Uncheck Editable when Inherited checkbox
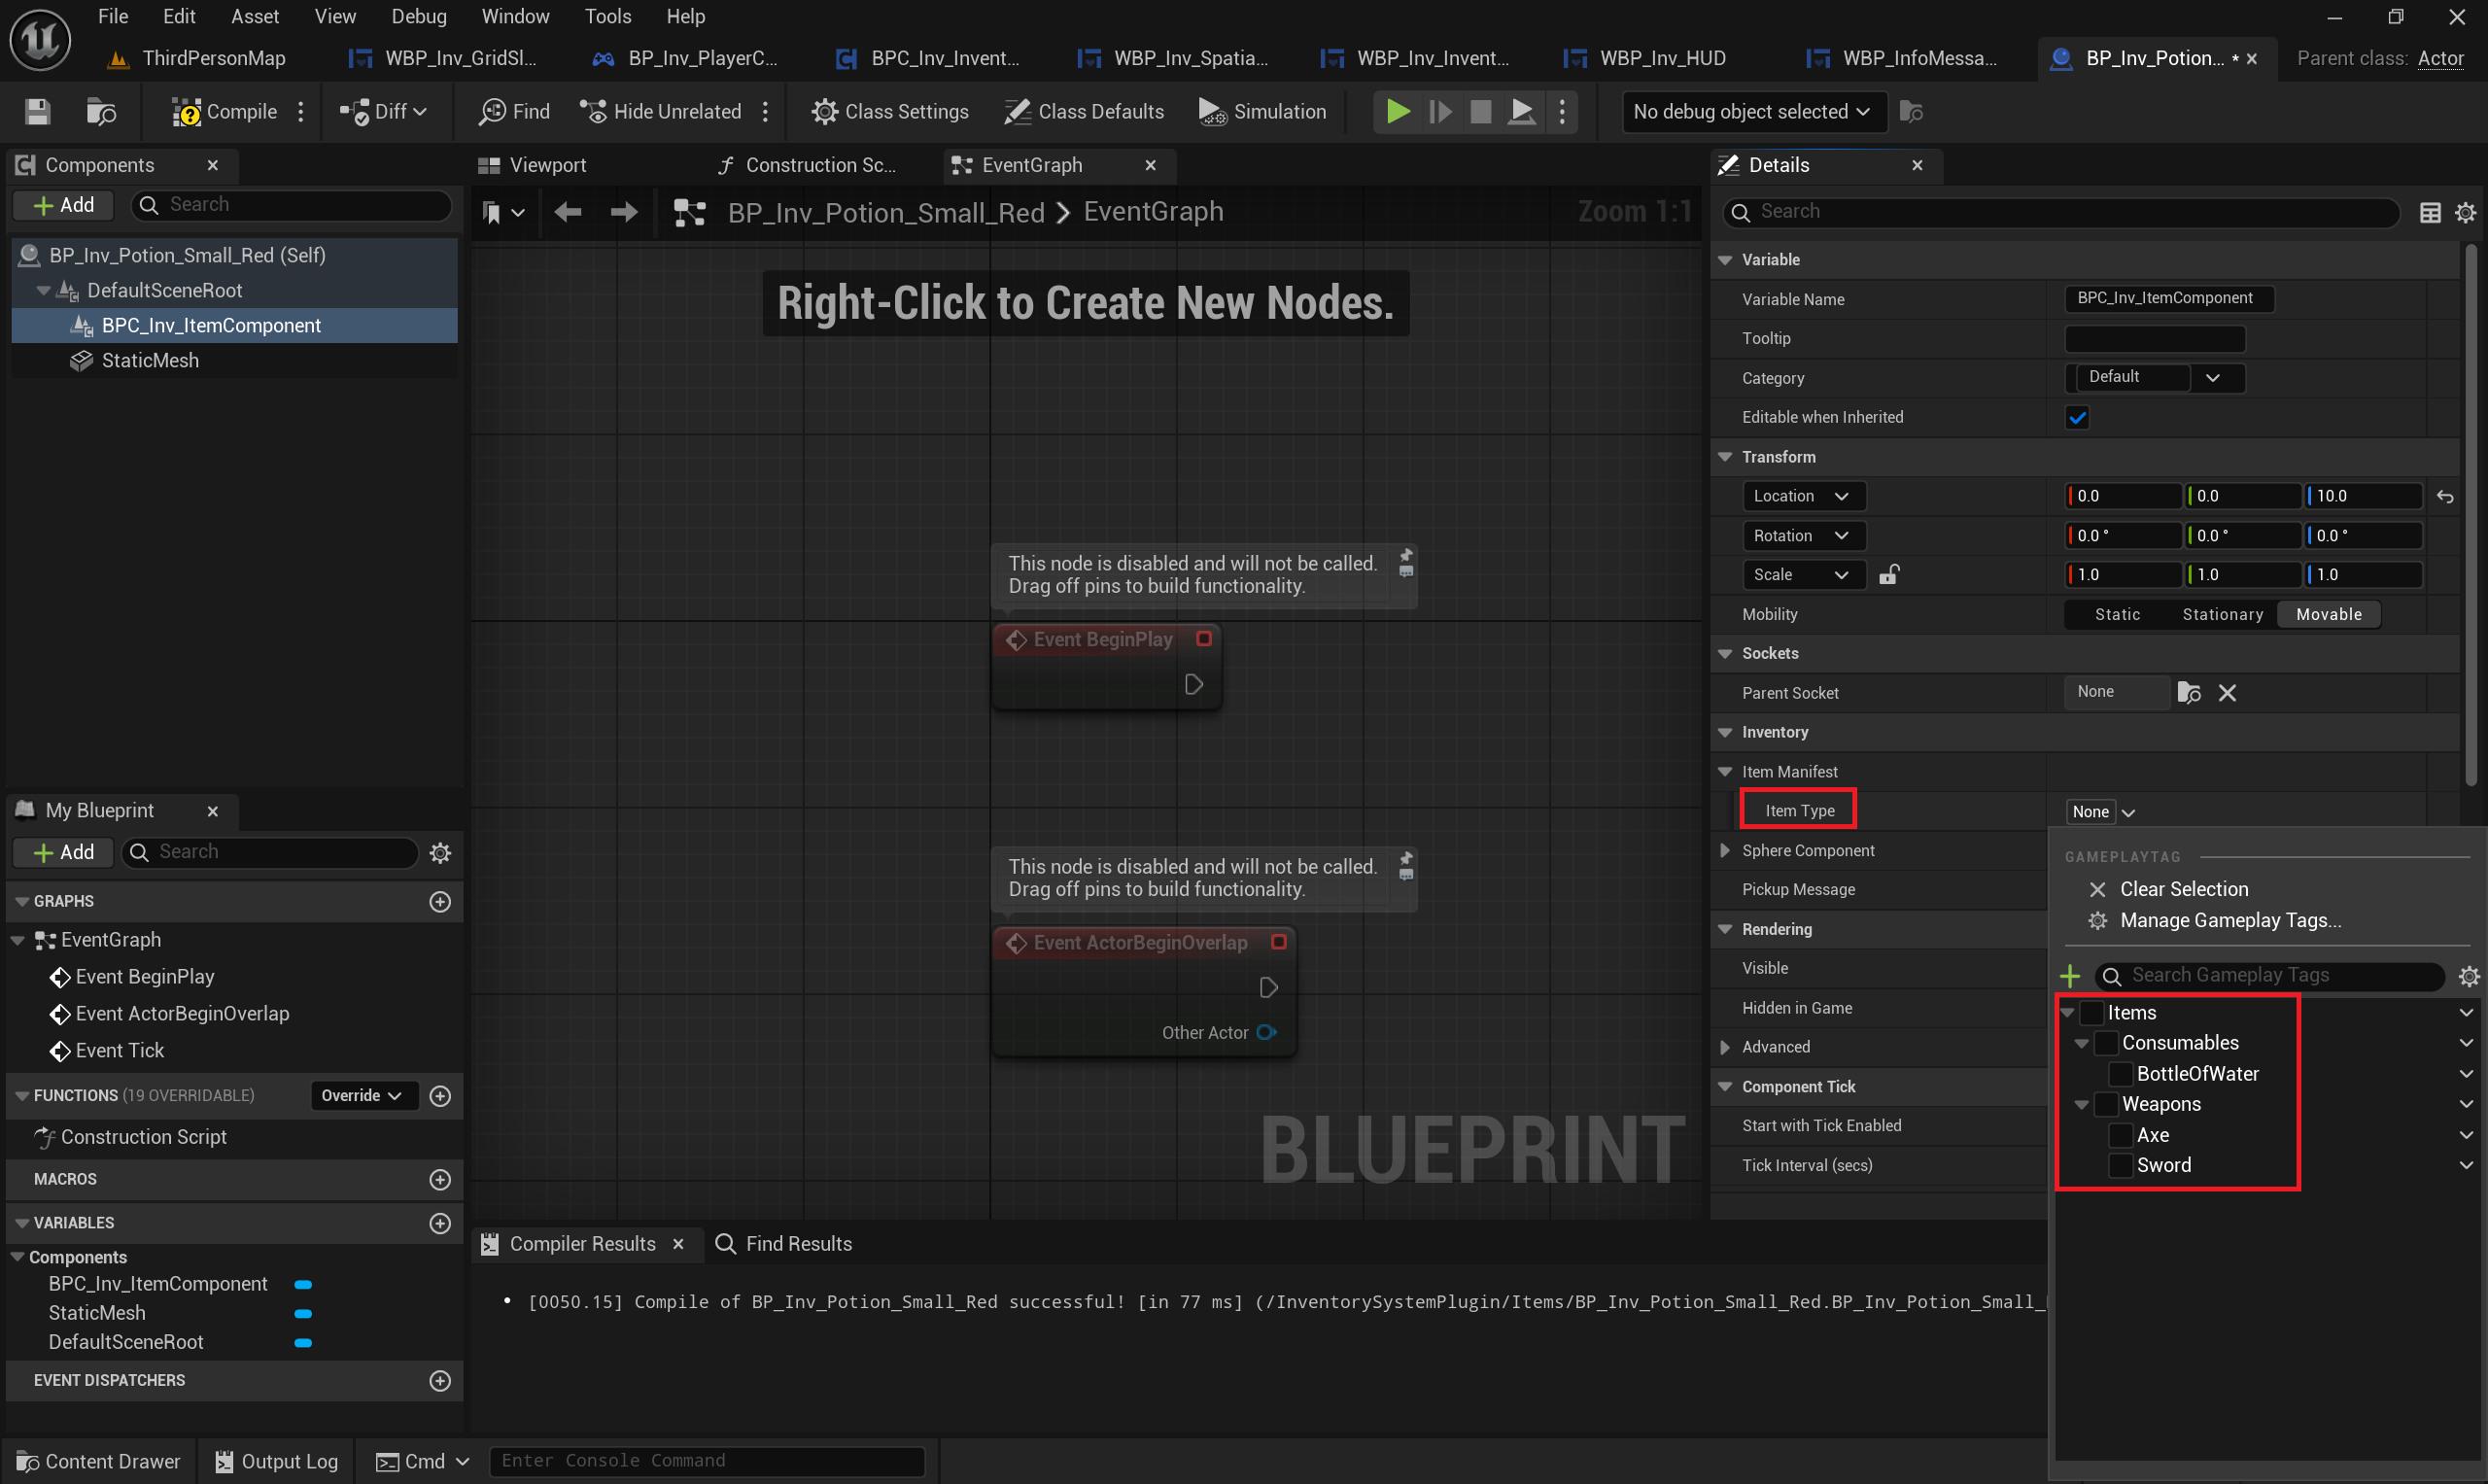This screenshot has width=2488, height=1484. [x=2077, y=418]
